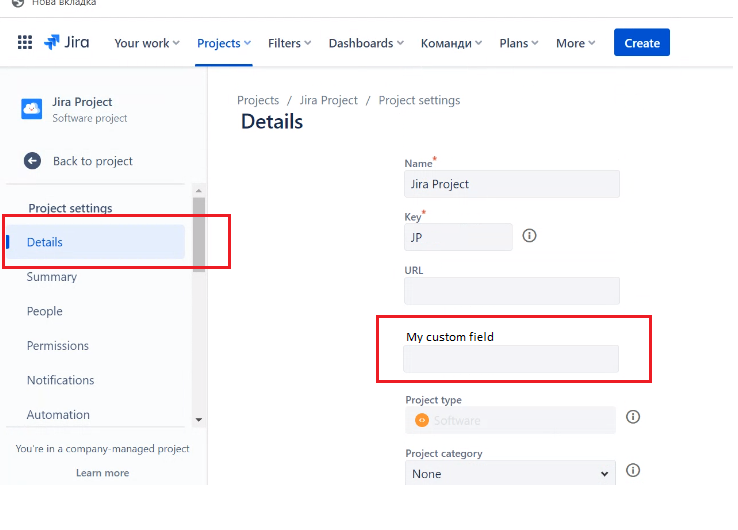Show info about Project category
738x530 pixels.
point(633,470)
